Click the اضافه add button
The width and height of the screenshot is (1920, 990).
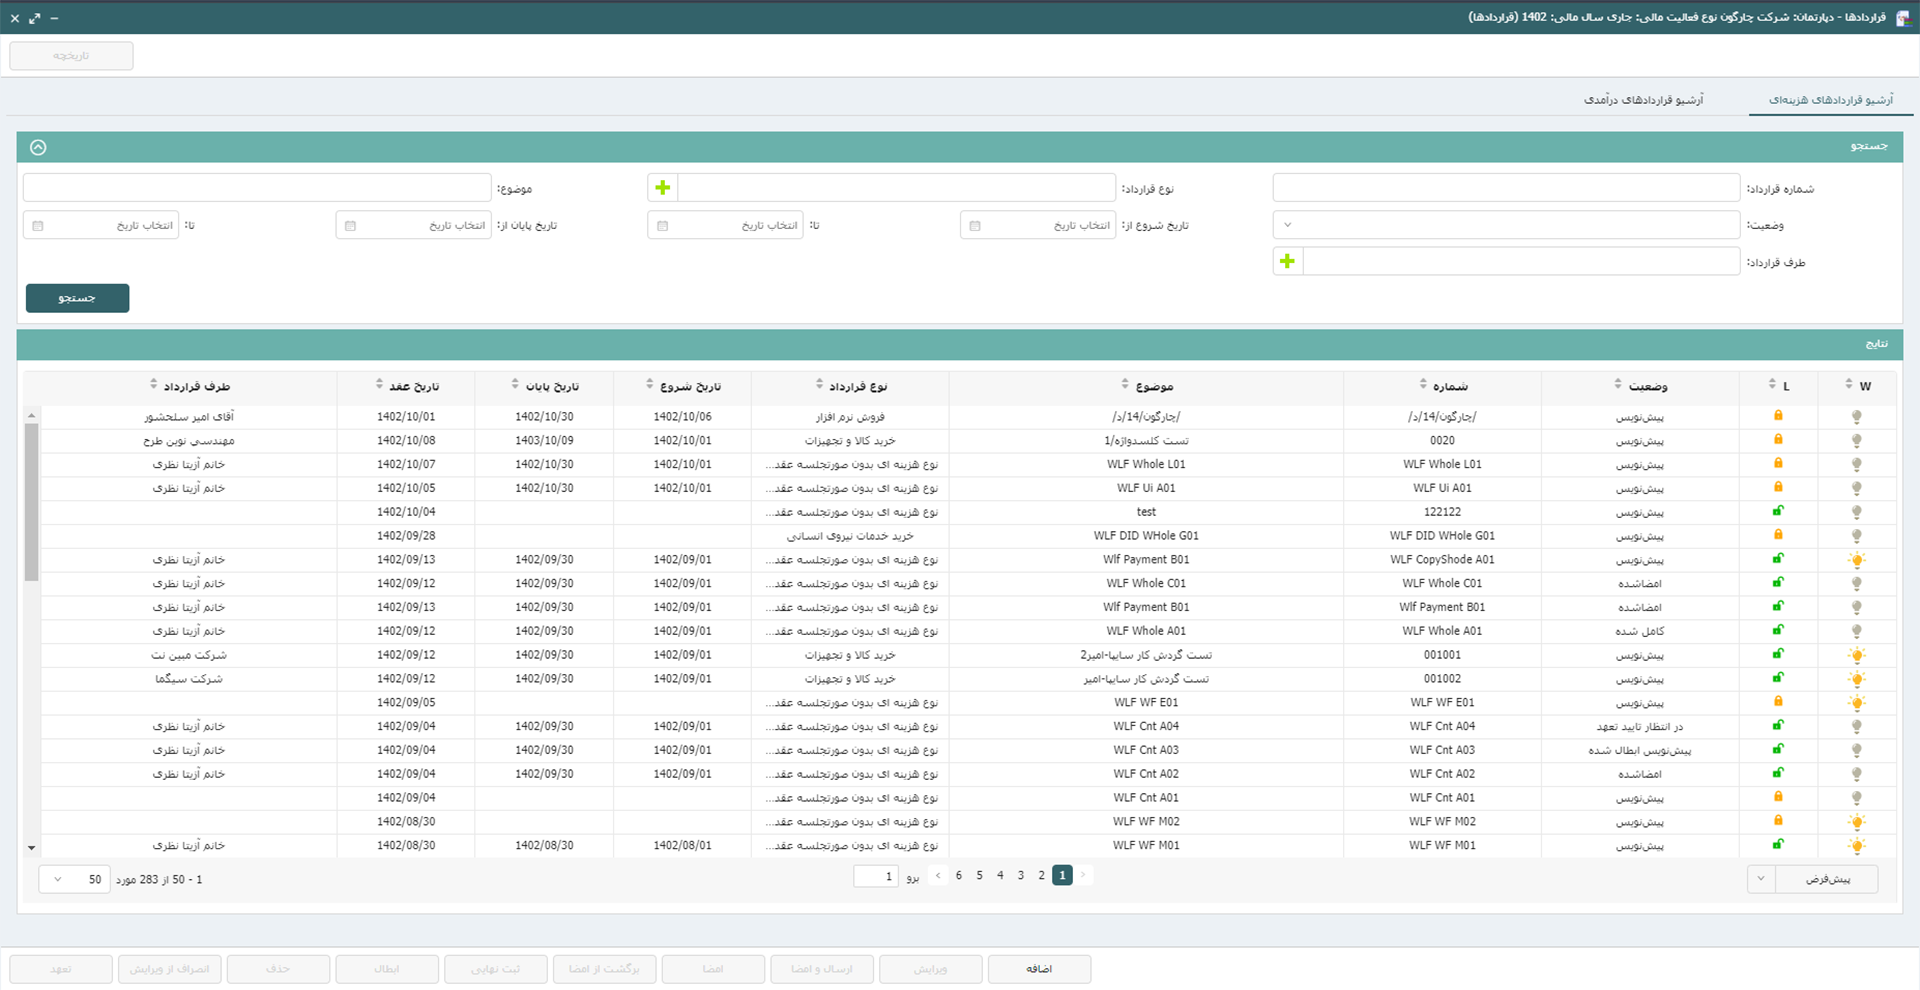click(1039, 969)
